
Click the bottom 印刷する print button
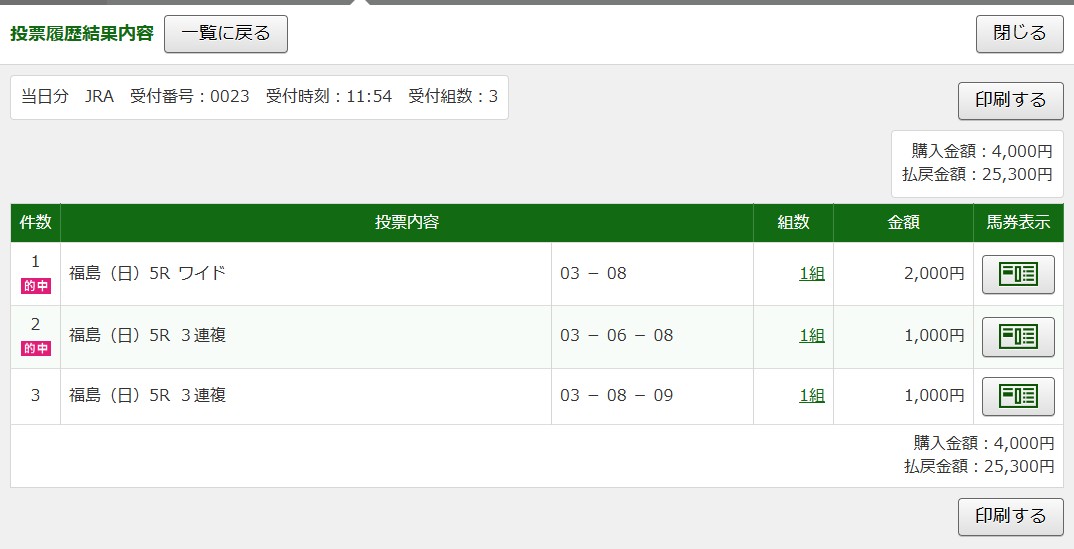pyautogui.click(x=1010, y=516)
